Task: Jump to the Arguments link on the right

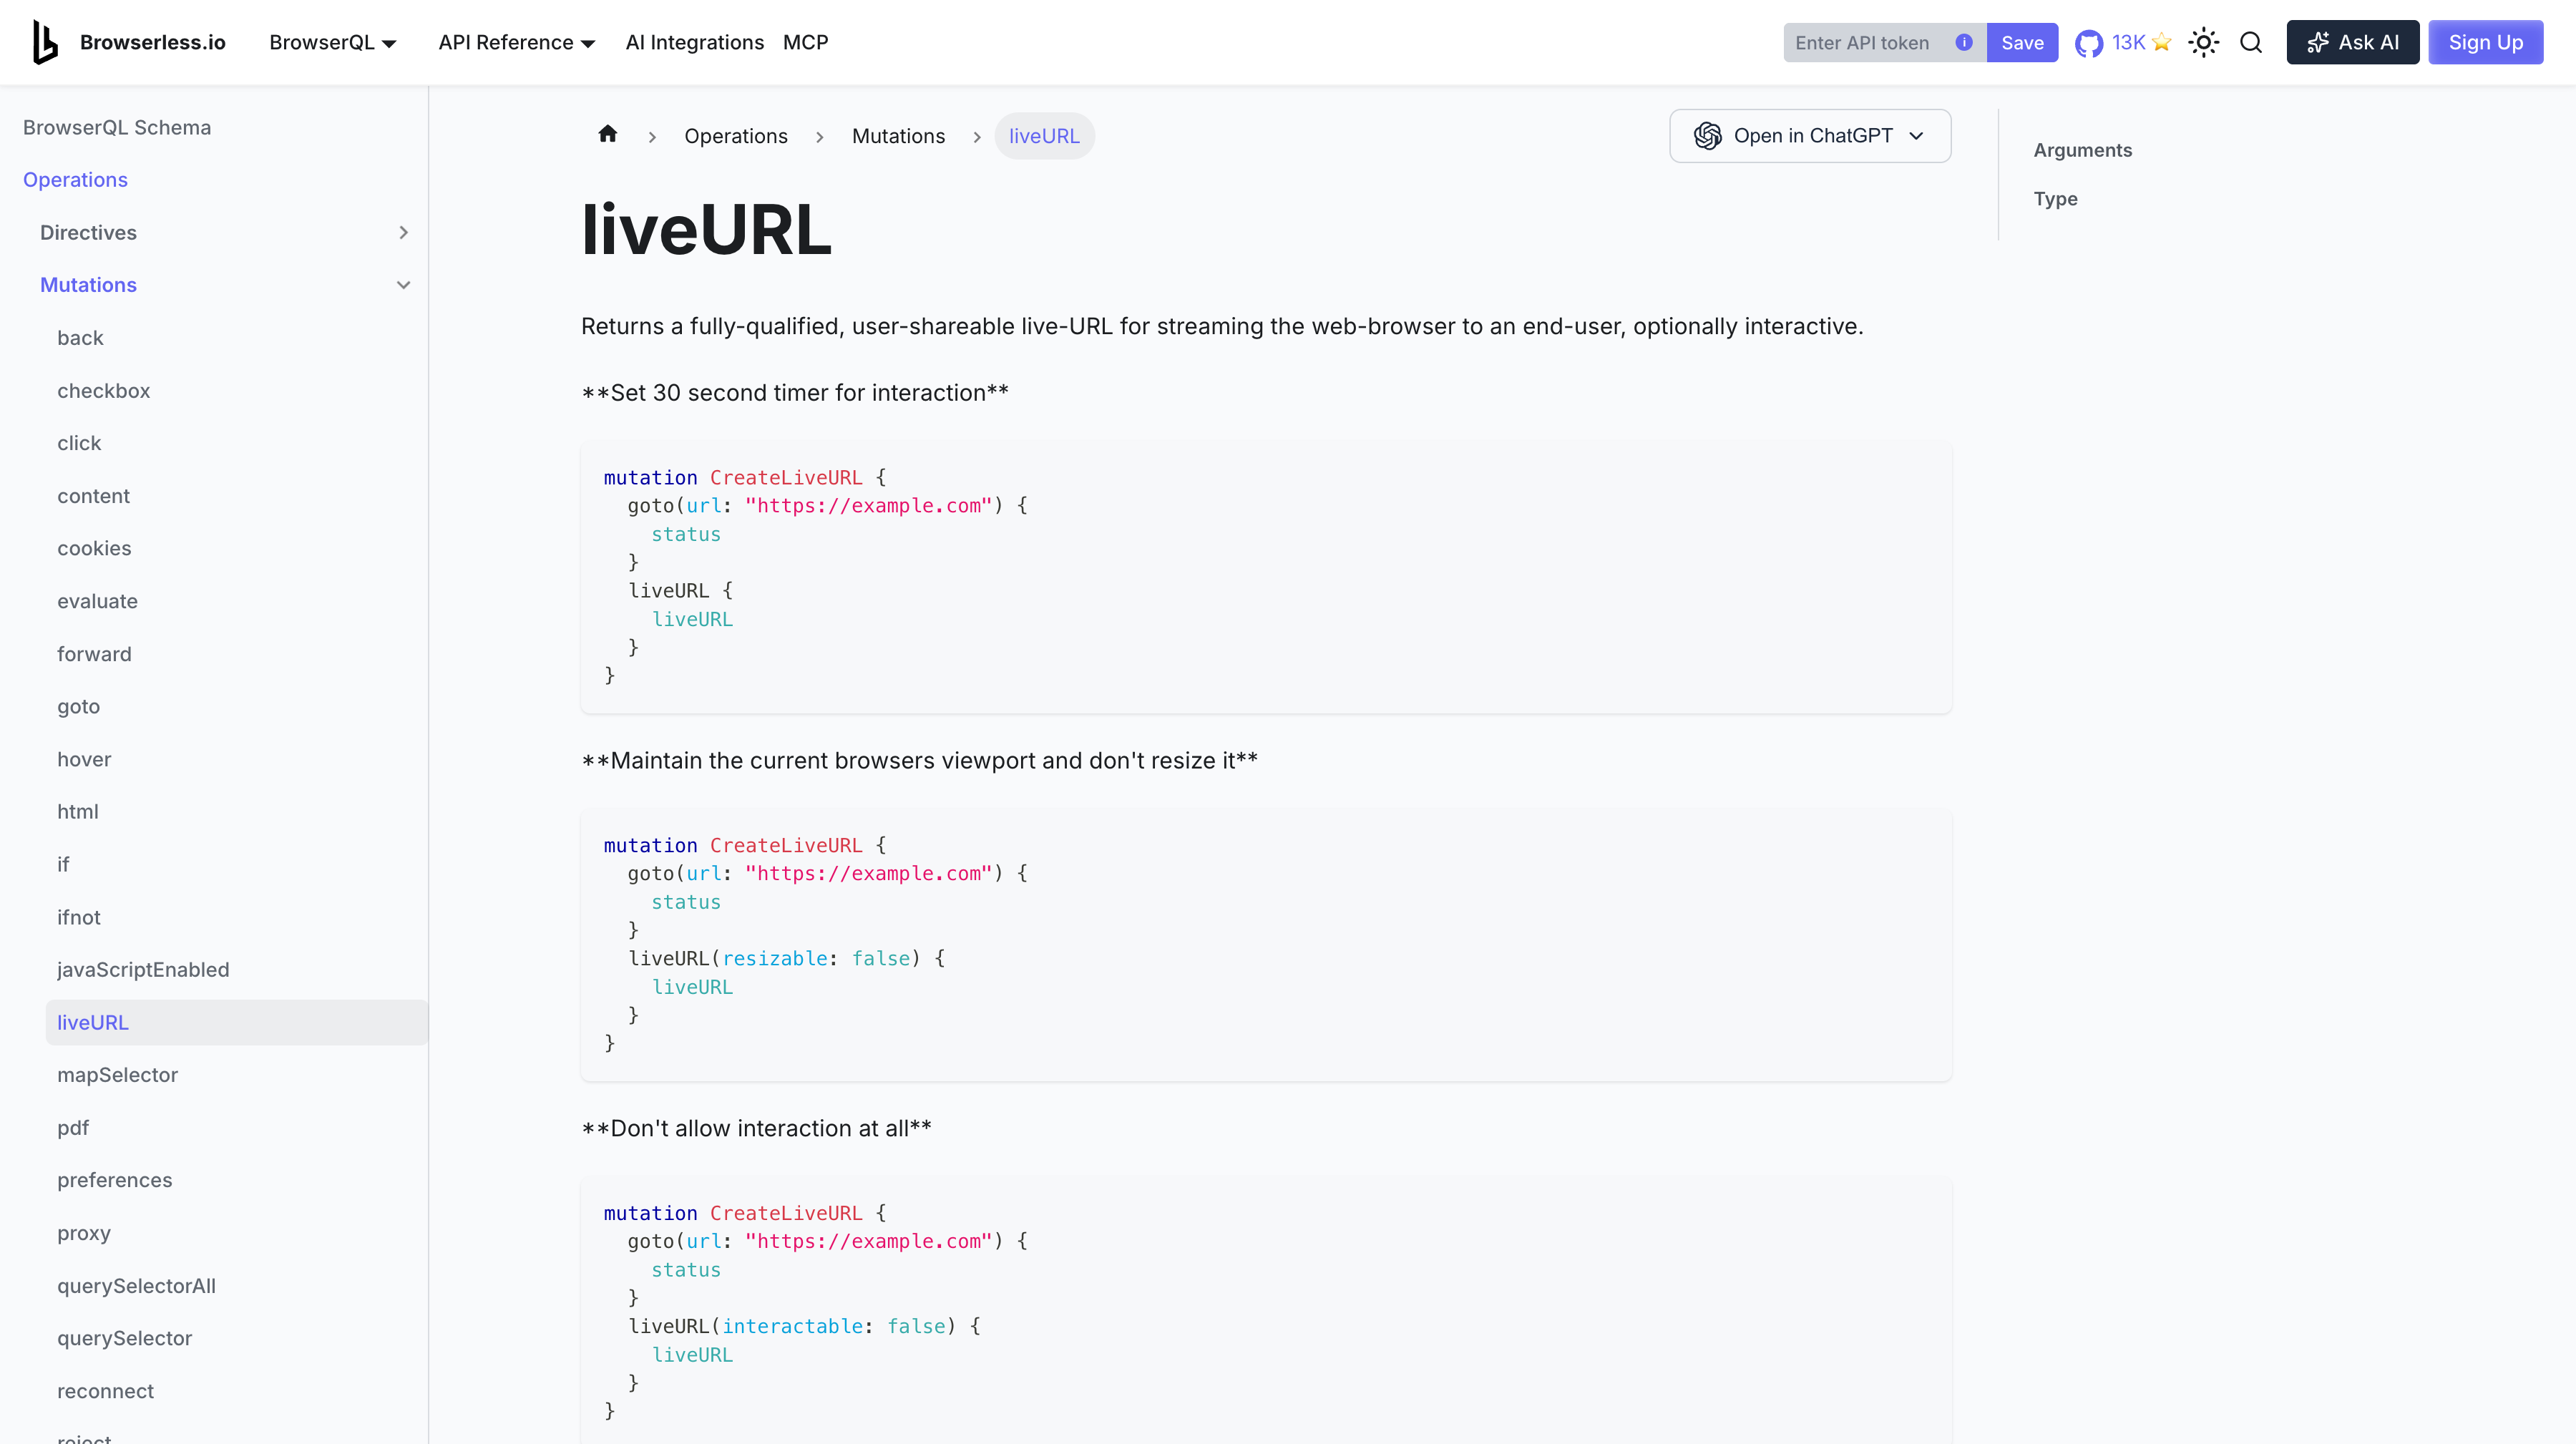Action: pyautogui.click(x=2082, y=150)
